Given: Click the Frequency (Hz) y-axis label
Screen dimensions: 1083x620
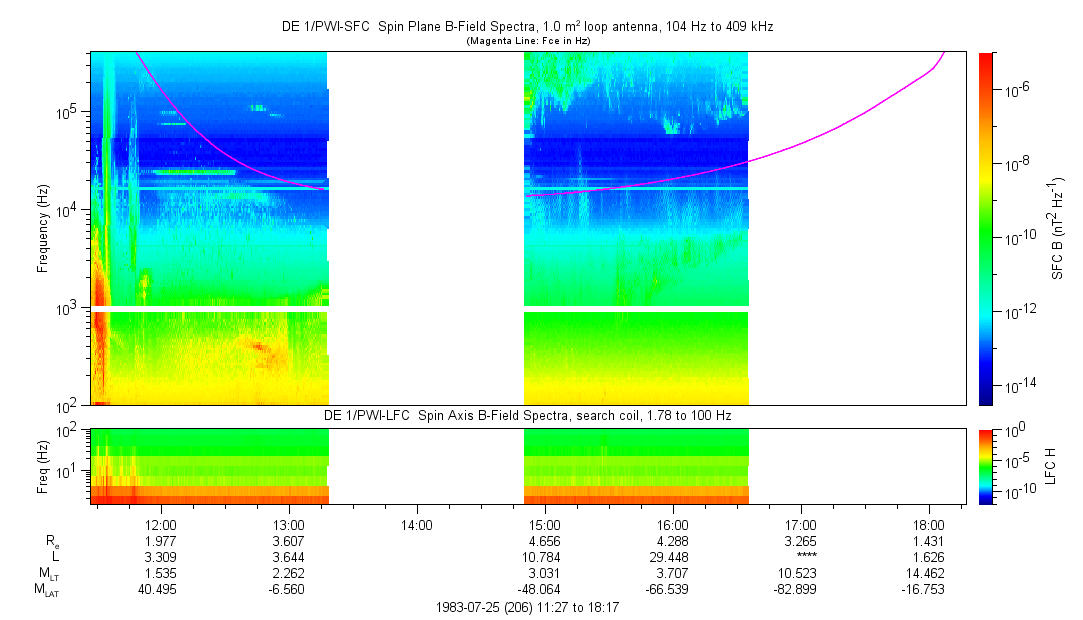Looking at the screenshot, I should (44, 228).
